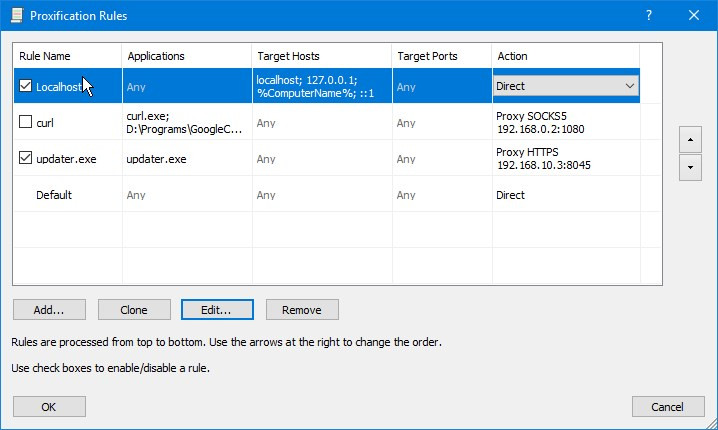Screen dimensions: 718x430
Task: Click Proxy HTTPS 192.168.10.3:8045 action cell
Action: tap(566, 158)
